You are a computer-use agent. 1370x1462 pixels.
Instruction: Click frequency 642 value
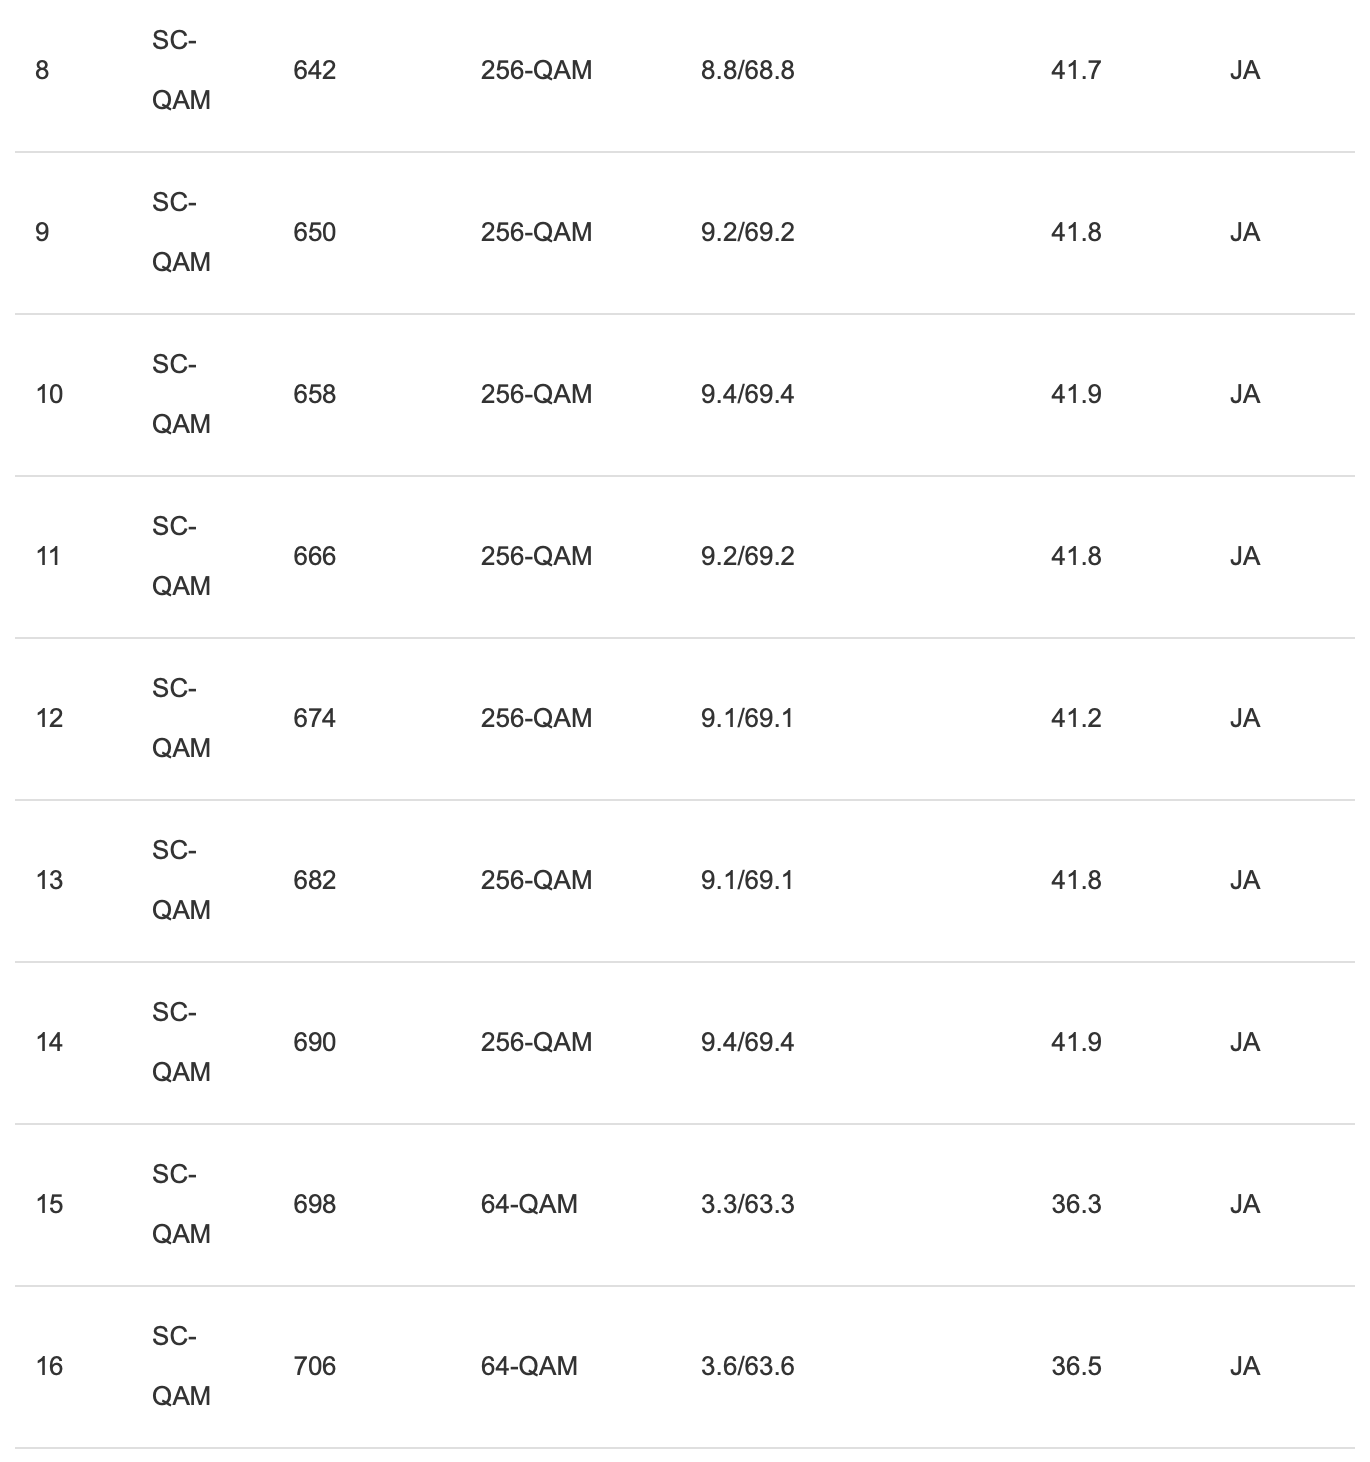coord(314,70)
